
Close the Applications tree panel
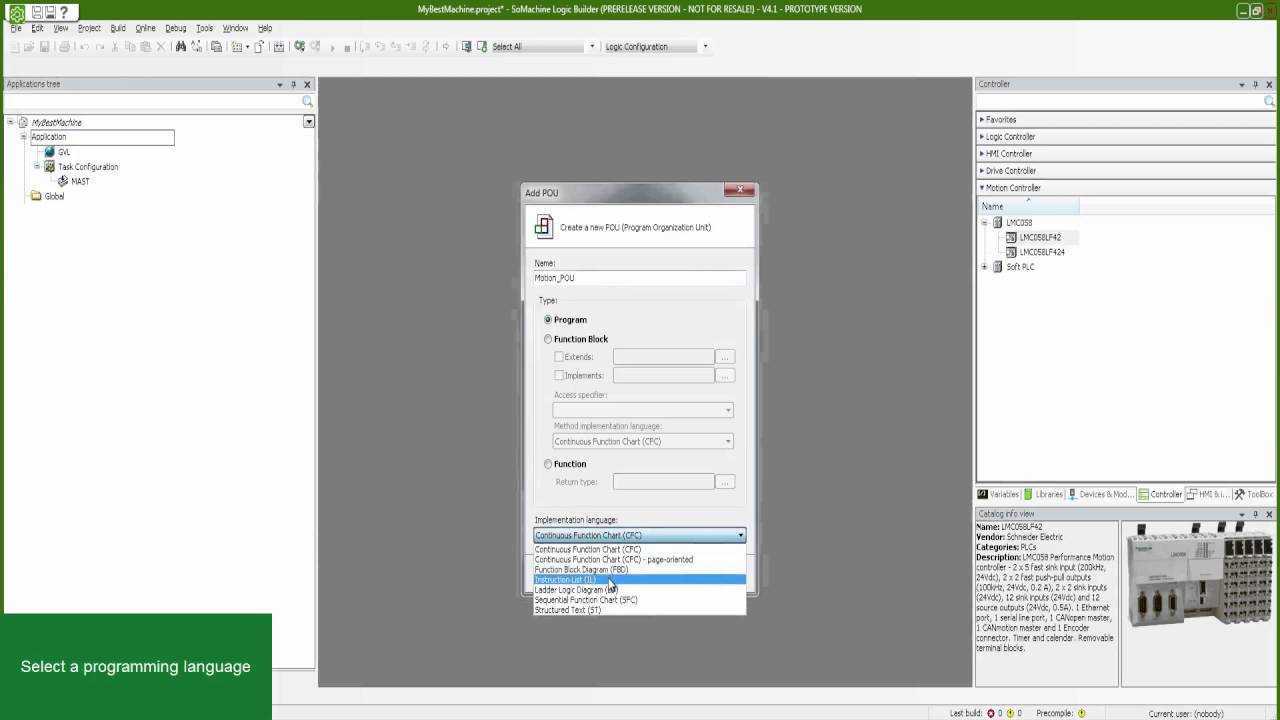point(307,84)
